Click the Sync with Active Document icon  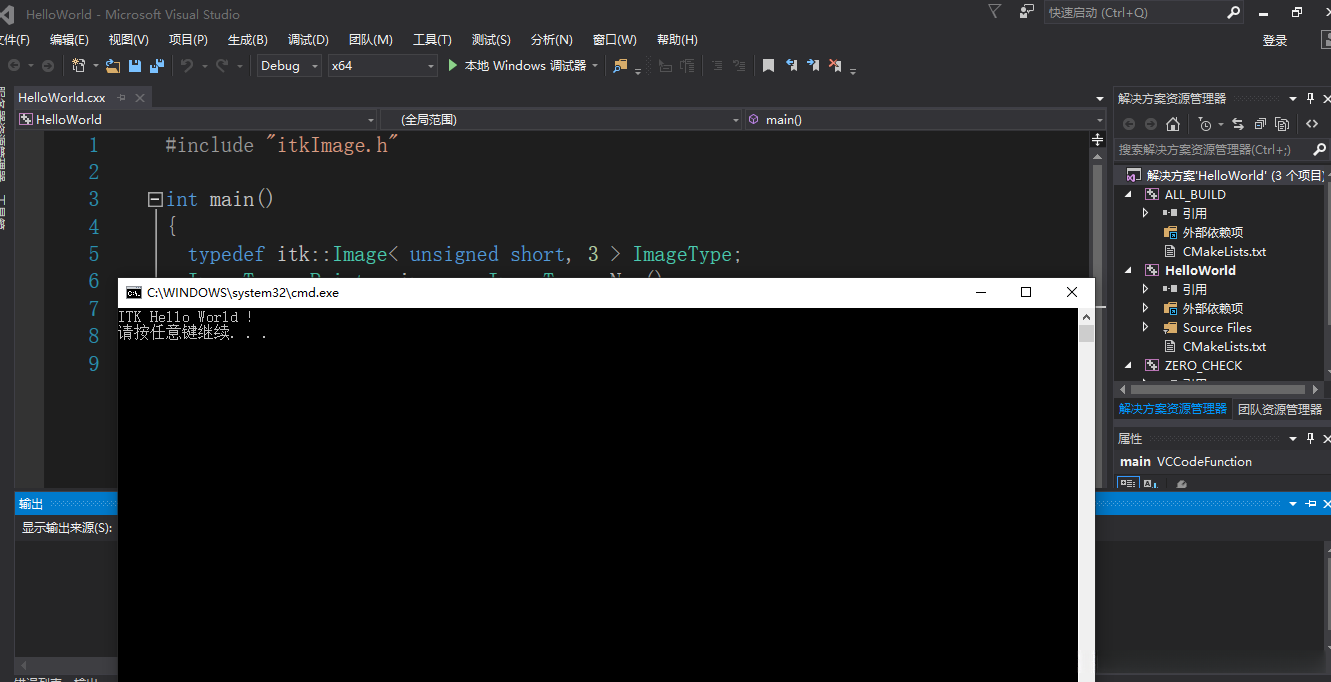click(1237, 124)
